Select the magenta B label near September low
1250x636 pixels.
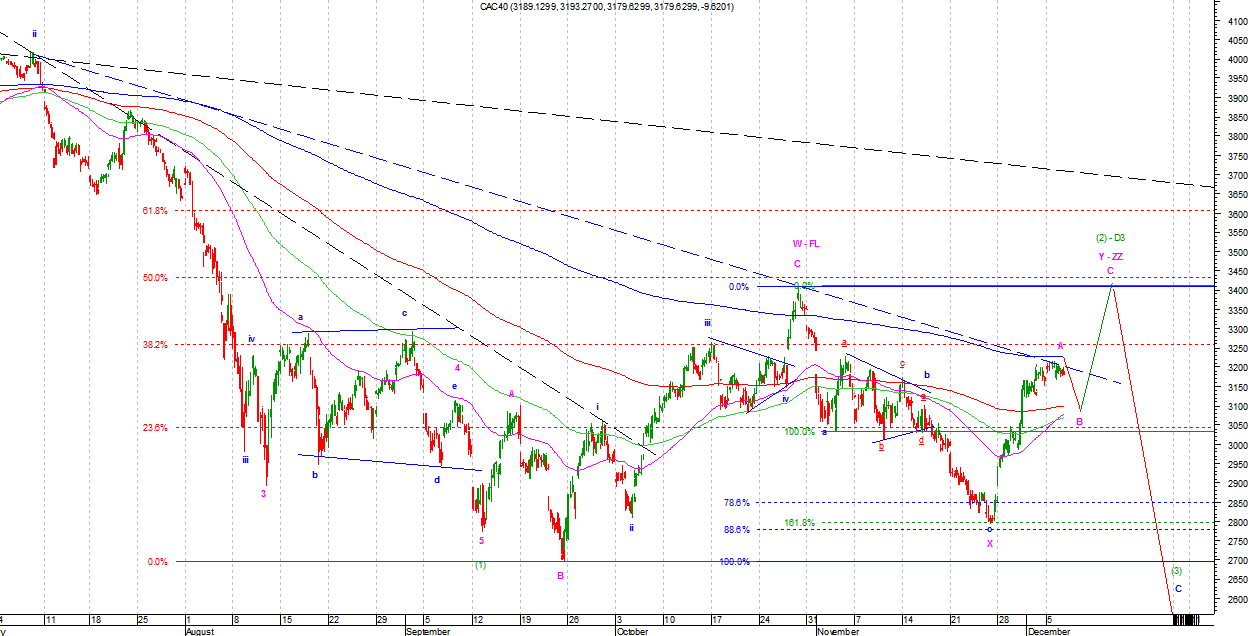pyautogui.click(x=561, y=575)
